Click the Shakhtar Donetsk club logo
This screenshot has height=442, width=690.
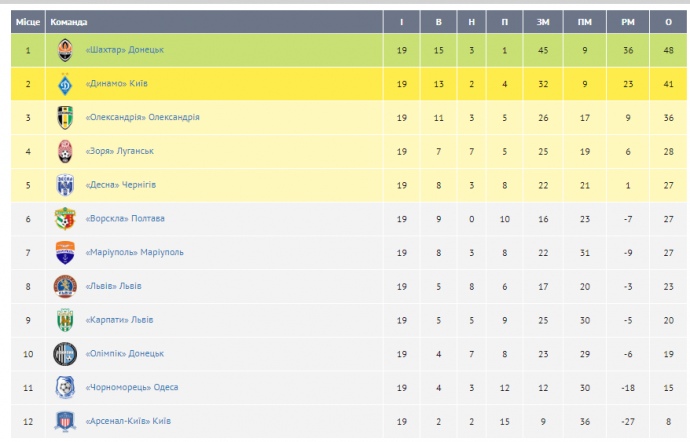point(65,50)
